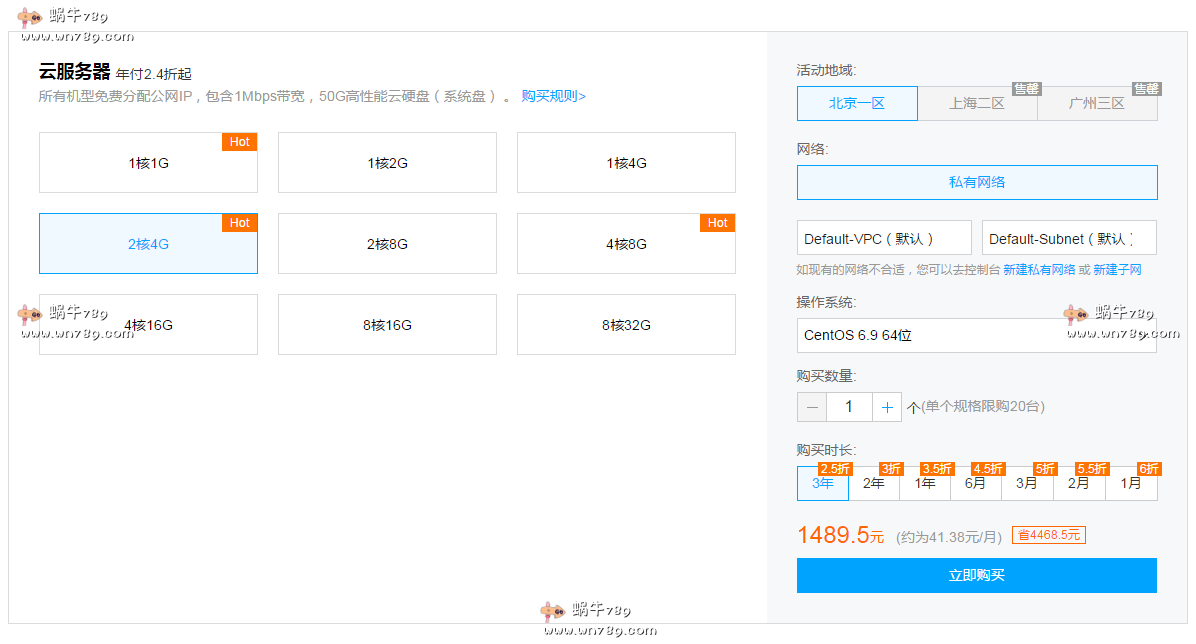This screenshot has height=644, width=1196.
Task: Choose the 6月 purchase duration
Action: point(976,484)
